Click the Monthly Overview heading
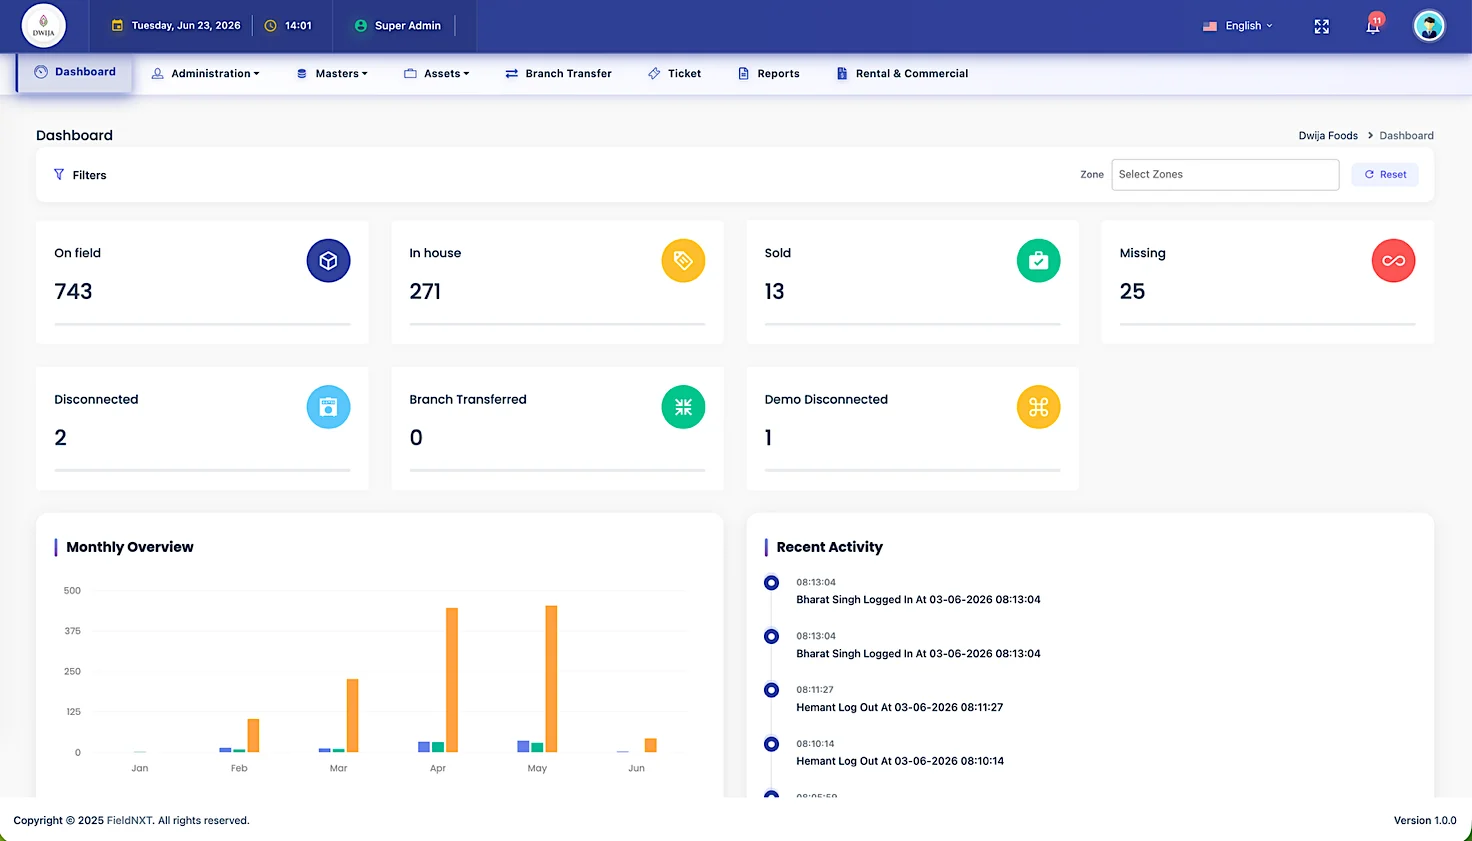 (130, 547)
